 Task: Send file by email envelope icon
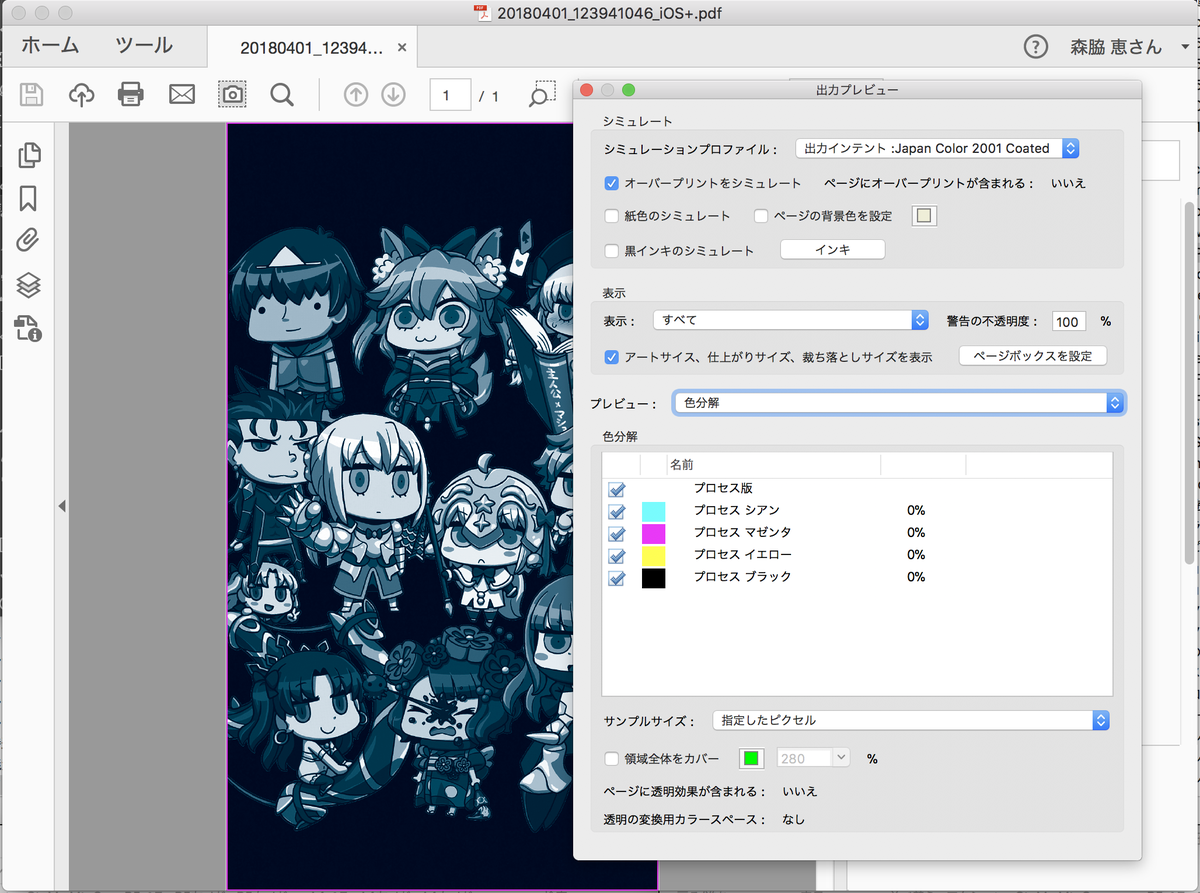[x=181, y=95]
